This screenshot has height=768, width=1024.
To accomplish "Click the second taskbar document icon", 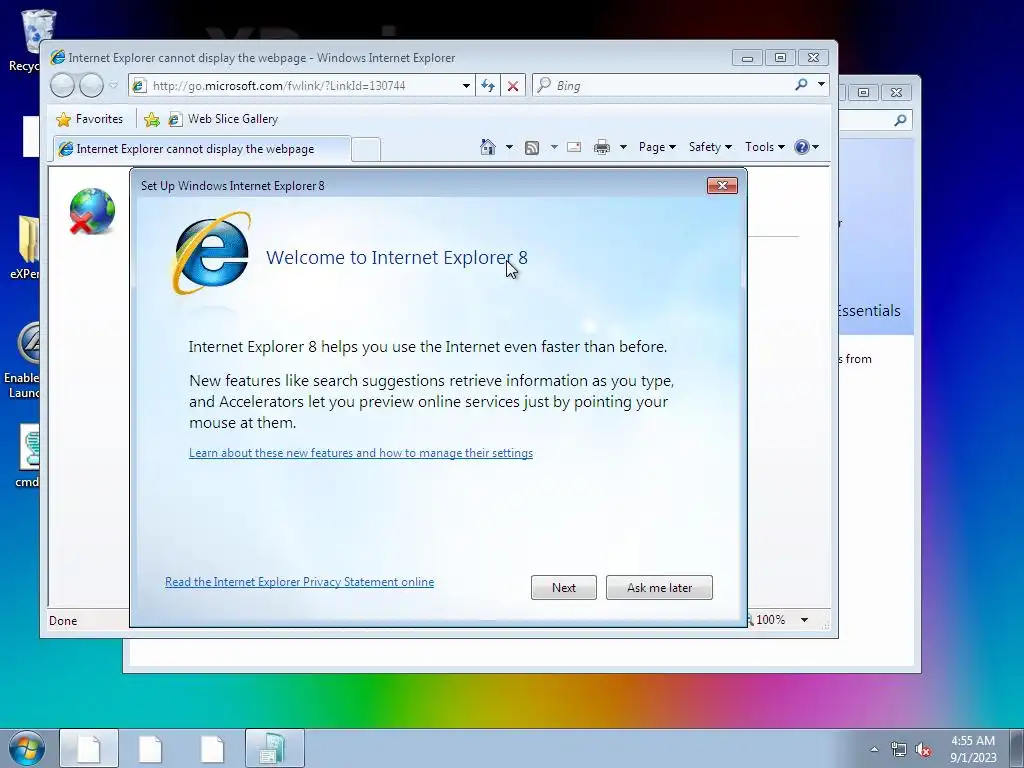I will pyautogui.click(x=150, y=748).
